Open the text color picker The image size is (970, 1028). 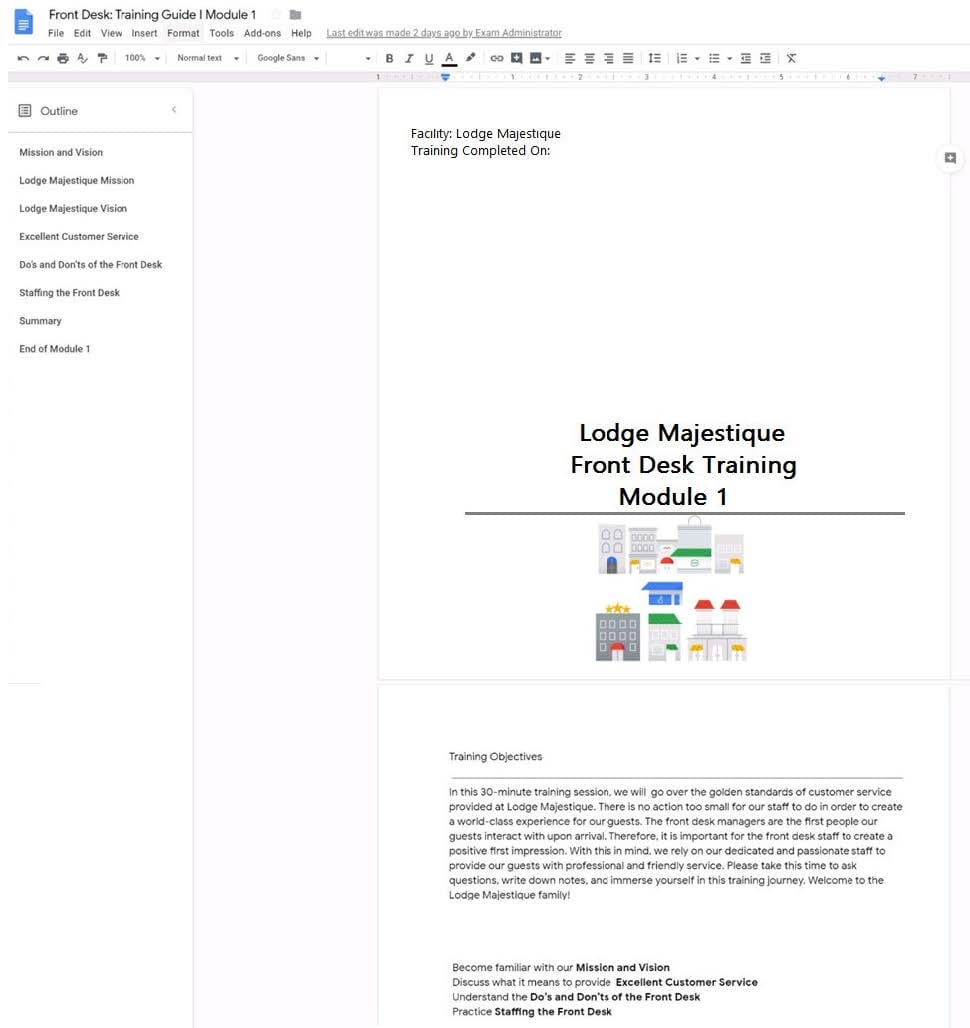(x=449, y=58)
